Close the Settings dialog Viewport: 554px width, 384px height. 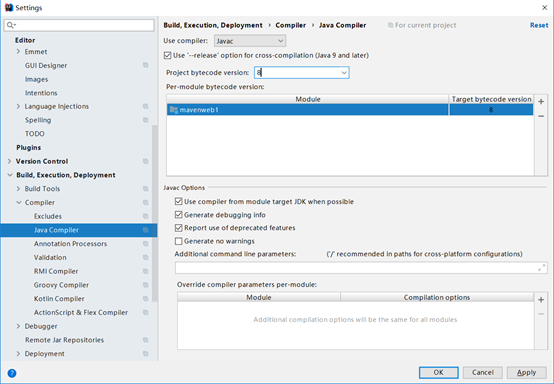544,7
